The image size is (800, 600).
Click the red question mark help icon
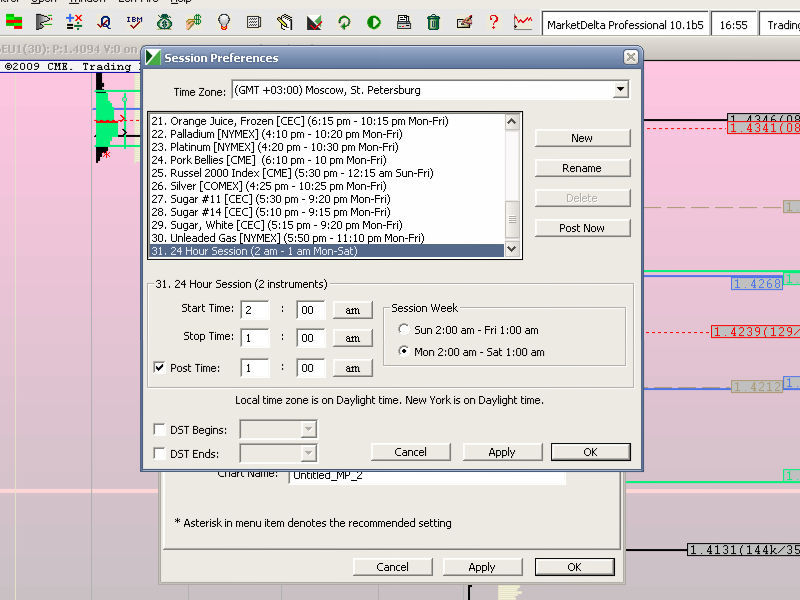pyautogui.click(x=493, y=21)
